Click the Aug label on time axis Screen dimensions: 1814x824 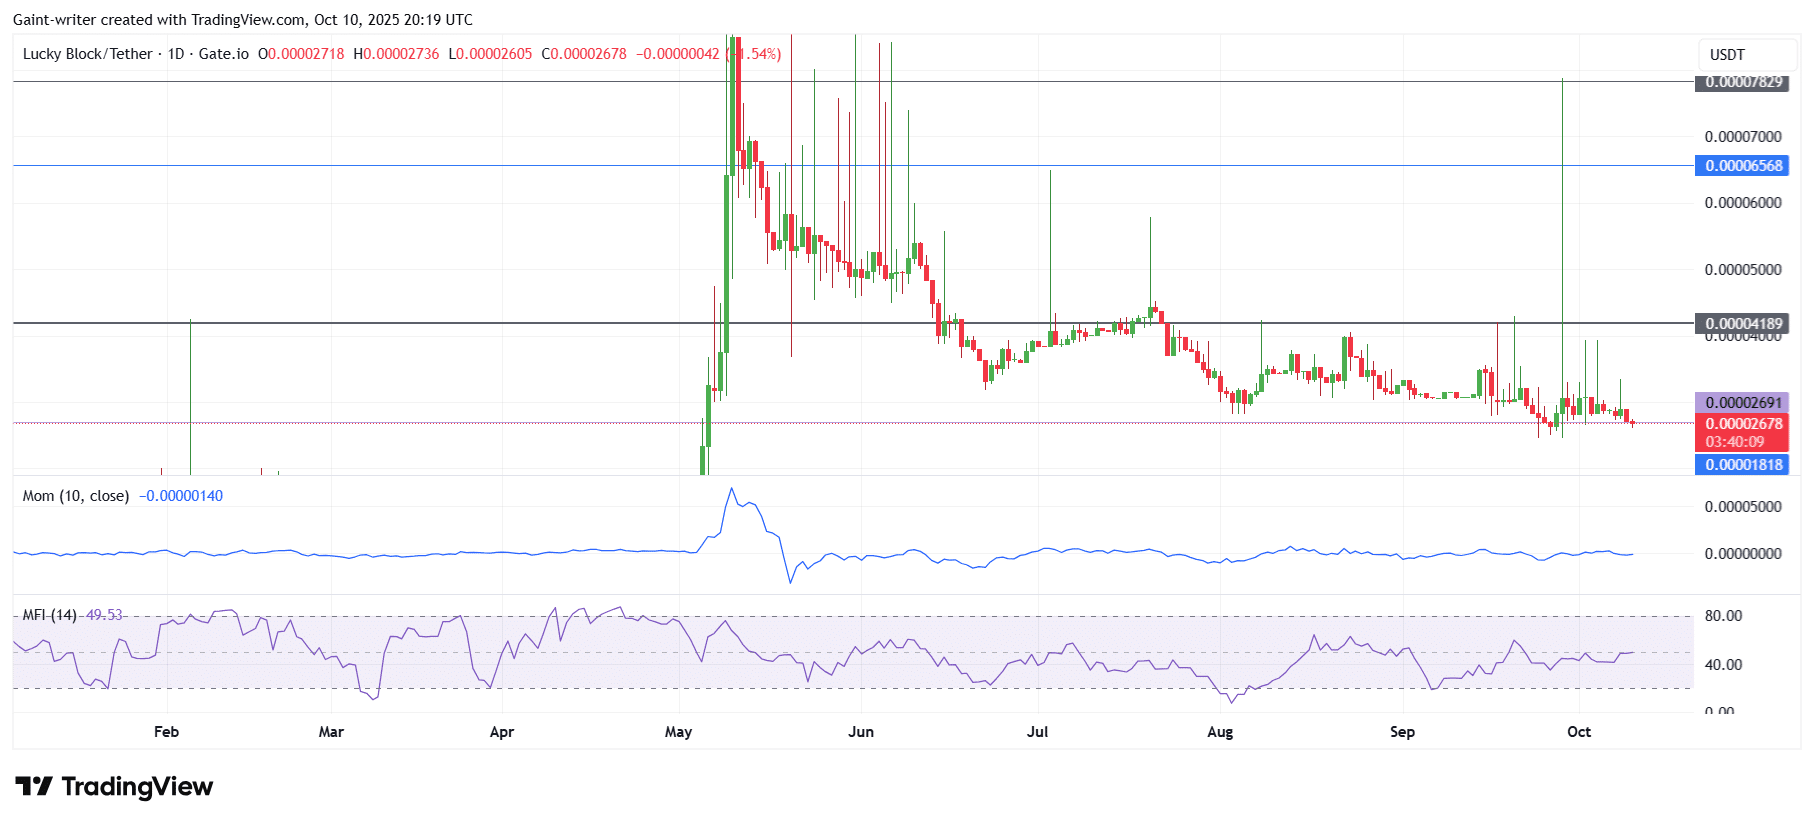point(1219,732)
